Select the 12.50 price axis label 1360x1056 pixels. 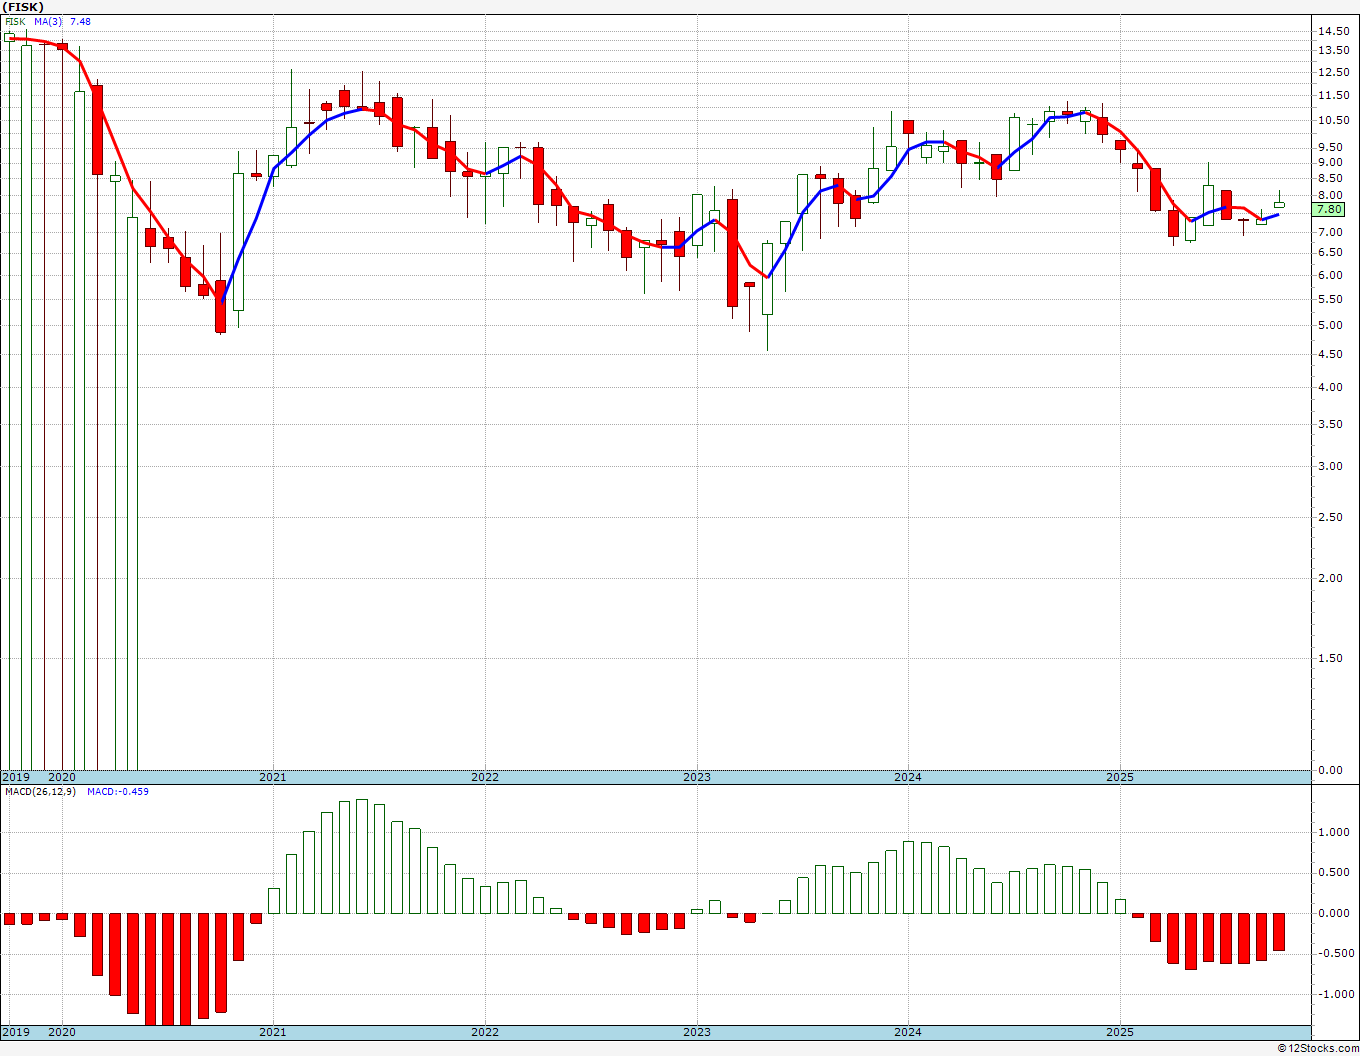tap(1332, 72)
